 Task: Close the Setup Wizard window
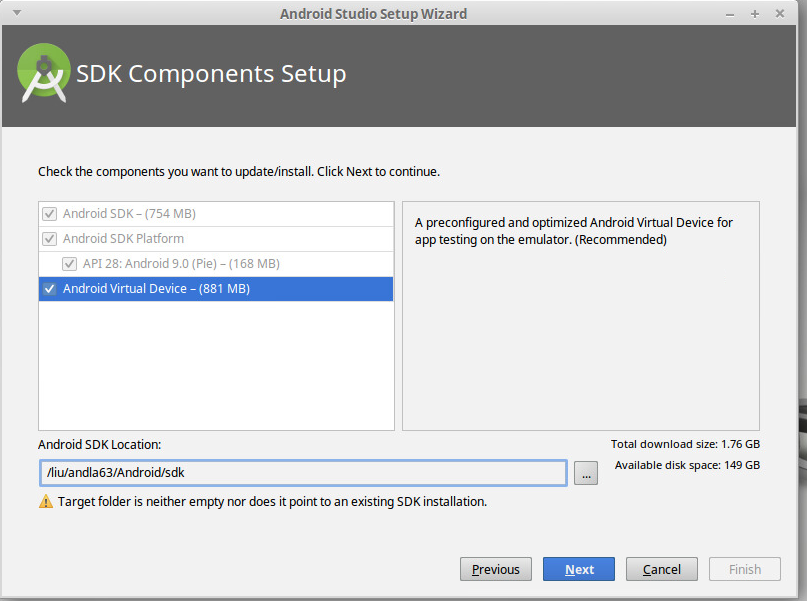[780, 14]
